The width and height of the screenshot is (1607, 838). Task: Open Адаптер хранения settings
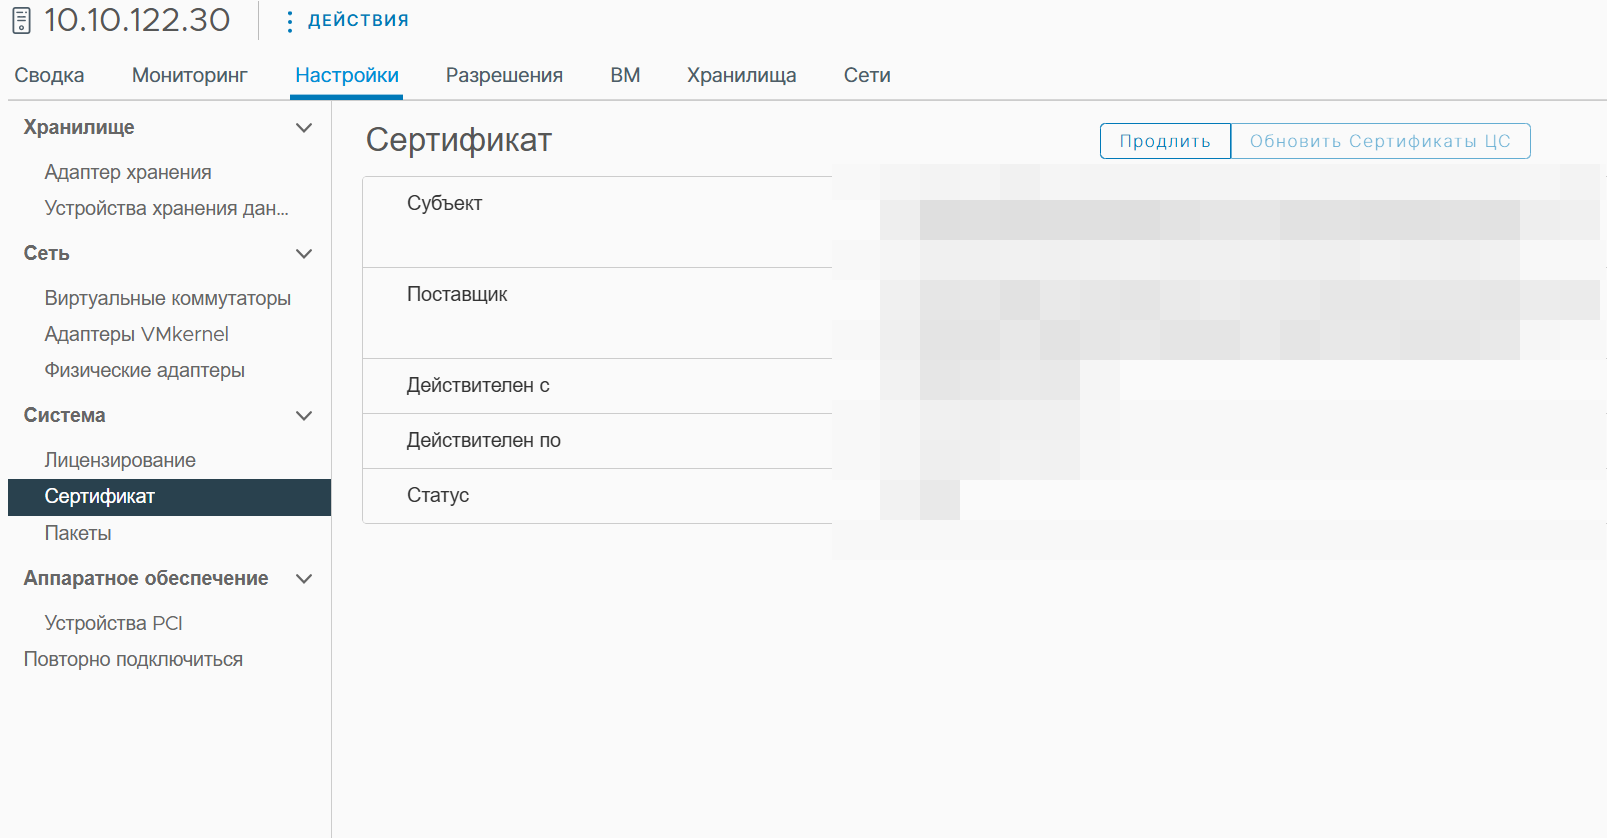click(x=128, y=172)
